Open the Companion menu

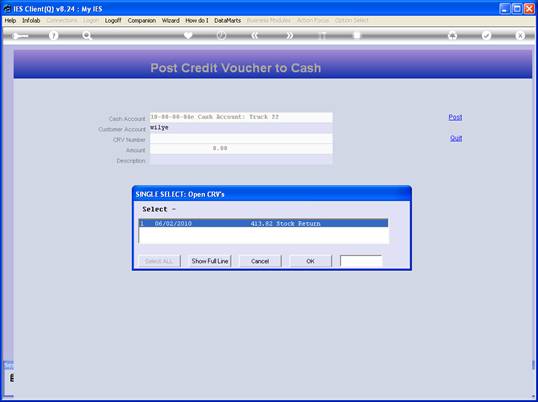click(x=142, y=21)
